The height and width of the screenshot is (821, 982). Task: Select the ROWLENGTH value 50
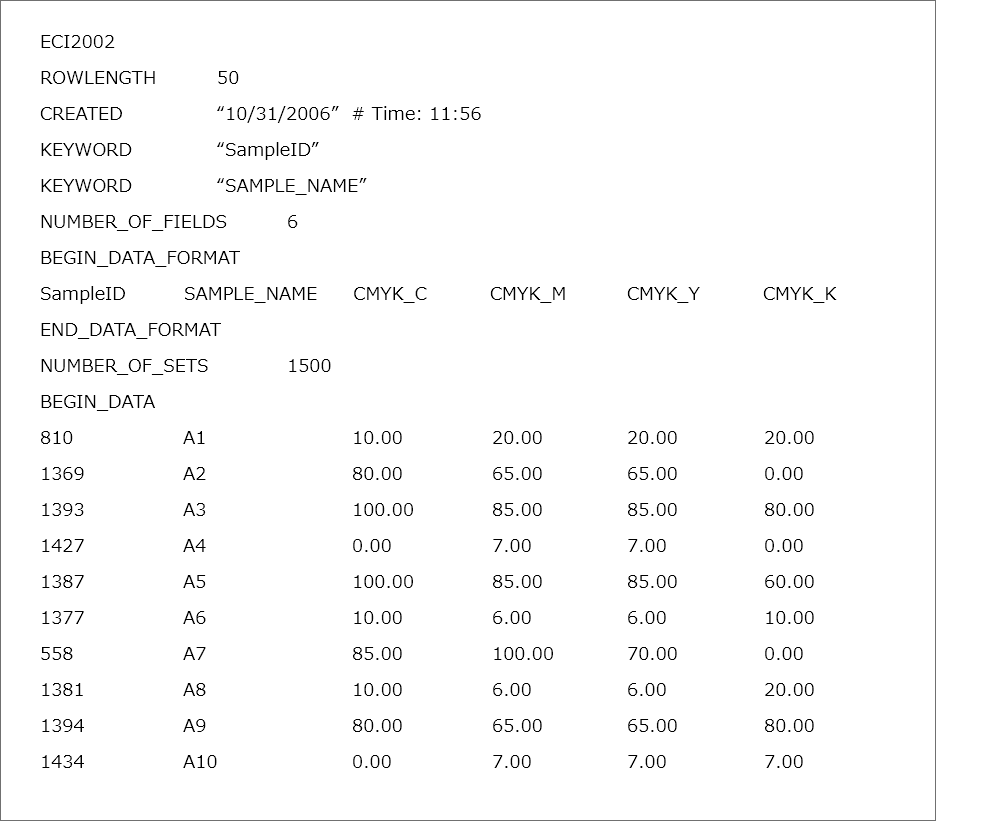228,78
